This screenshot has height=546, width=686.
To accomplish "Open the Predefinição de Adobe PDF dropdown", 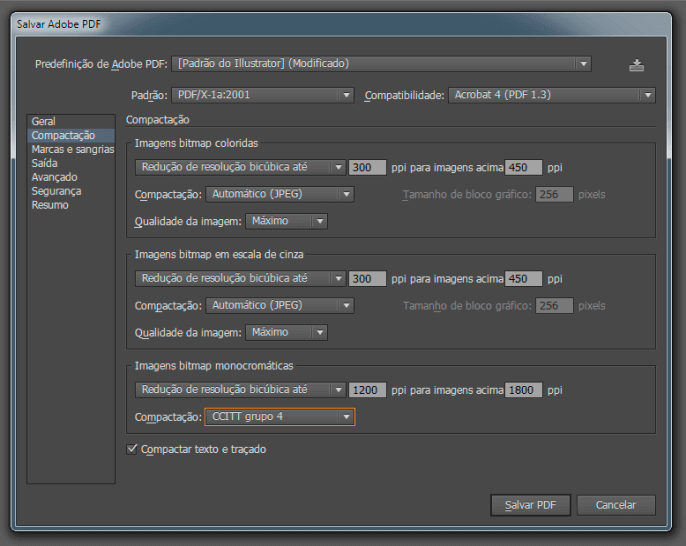I will [382, 64].
